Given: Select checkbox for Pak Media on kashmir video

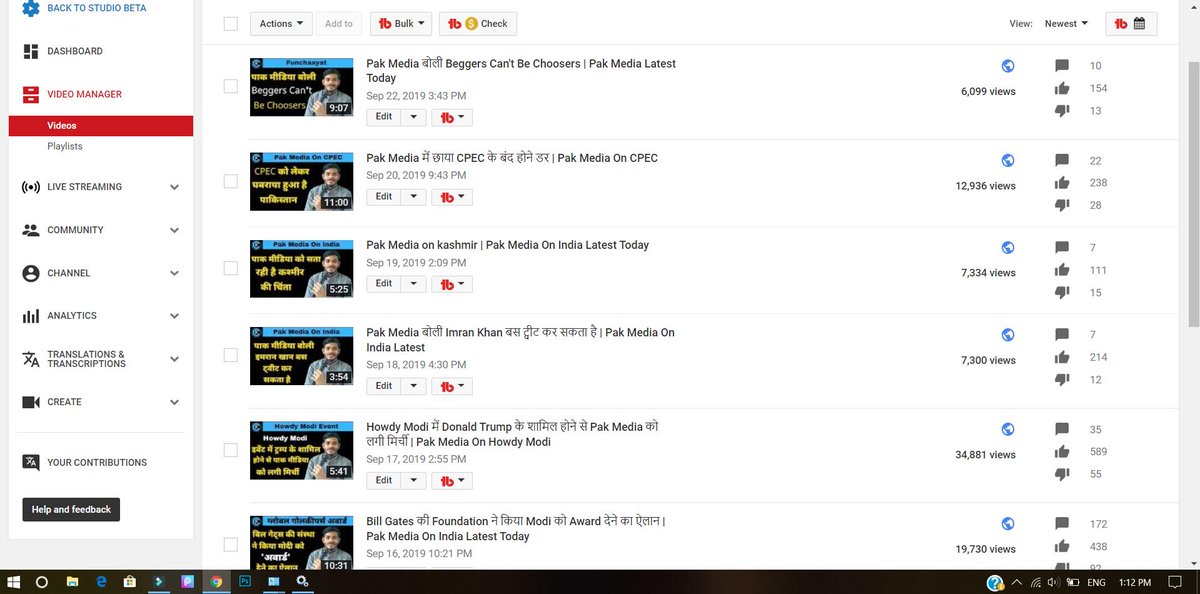Looking at the screenshot, I should point(231,268).
